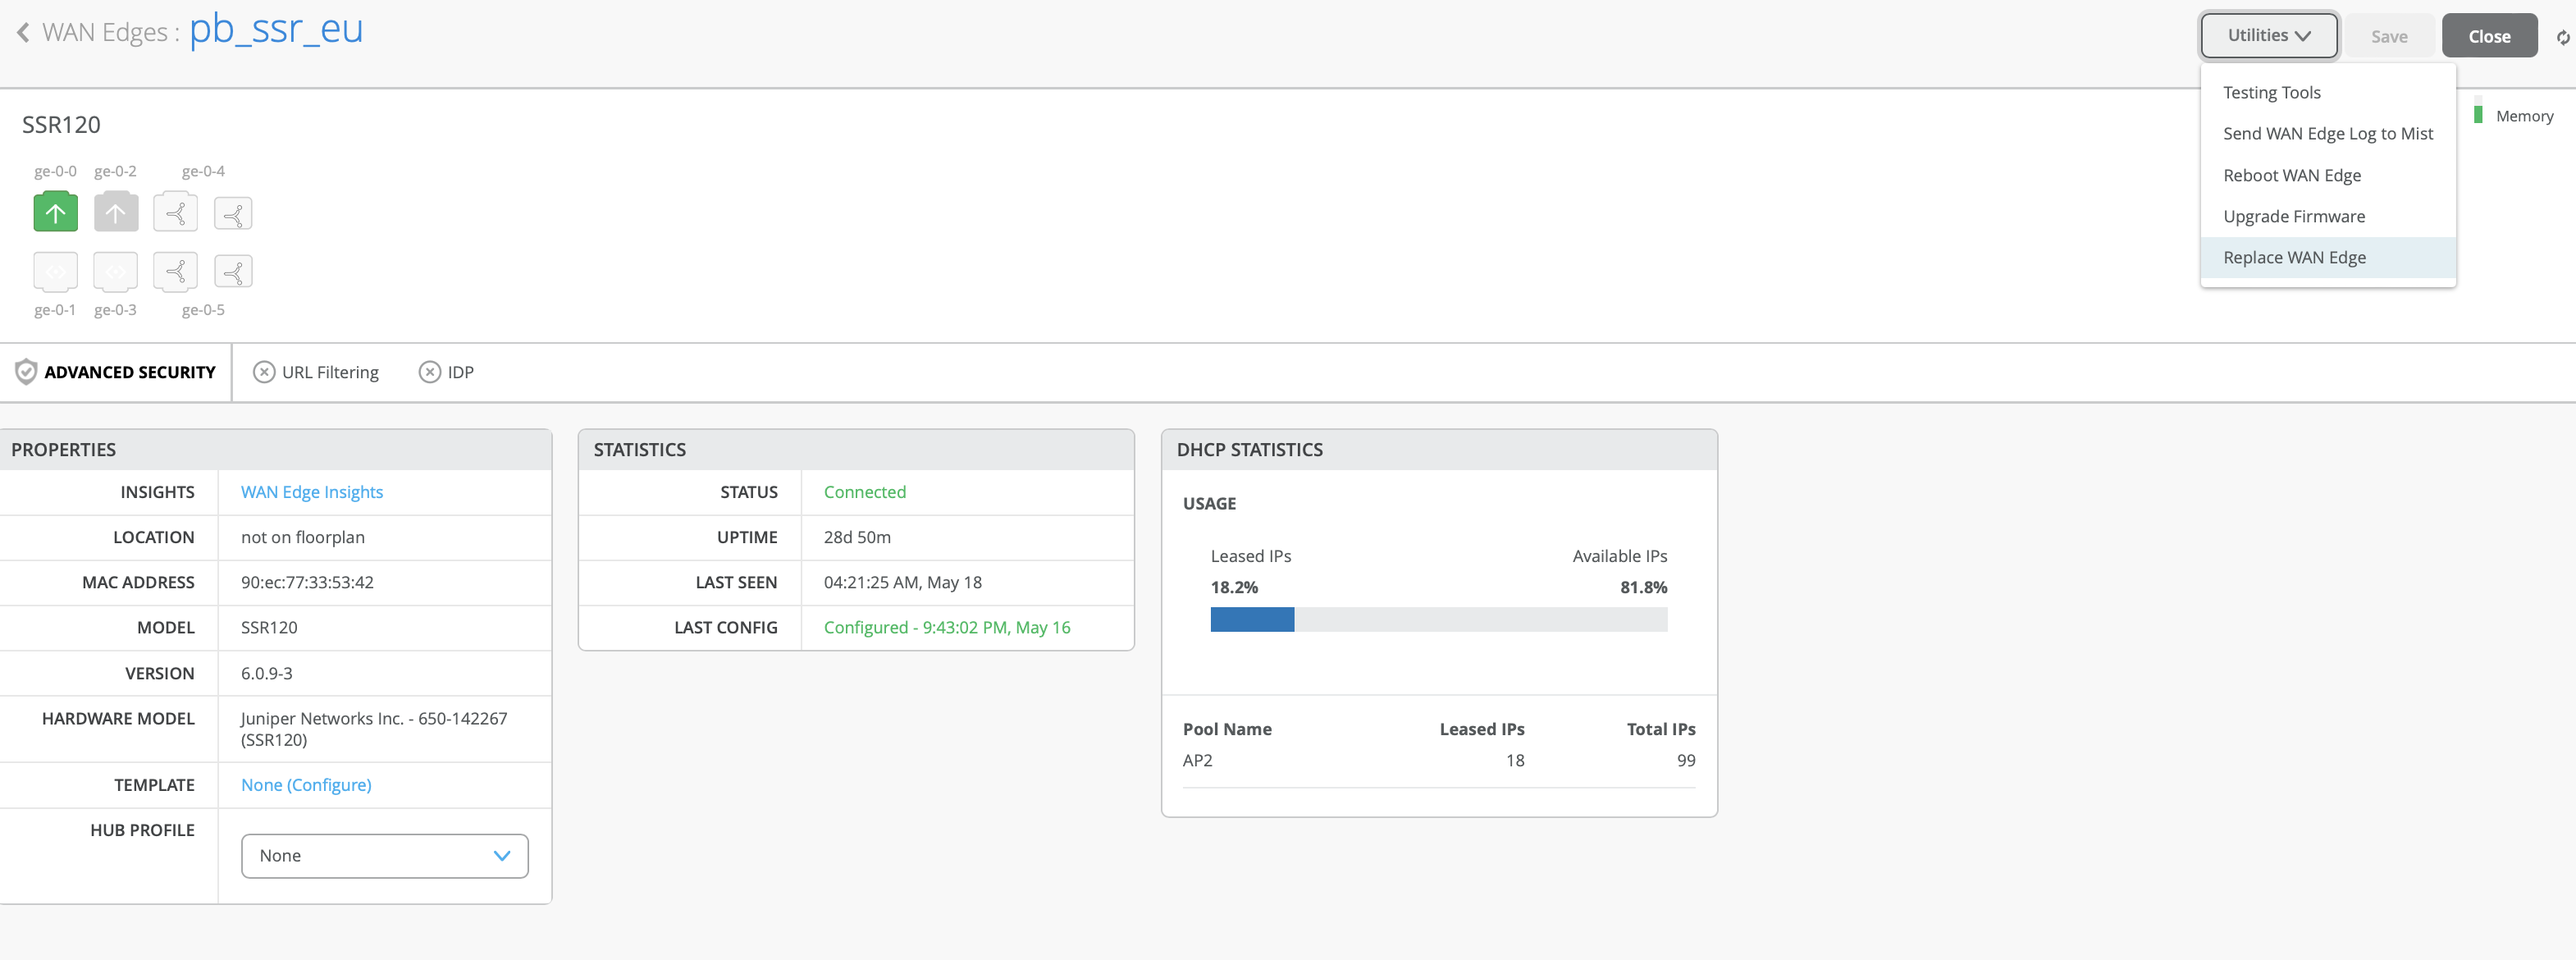Click the Advanced Security shield icon
The width and height of the screenshot is (2576, 960).
pos(26,372)
